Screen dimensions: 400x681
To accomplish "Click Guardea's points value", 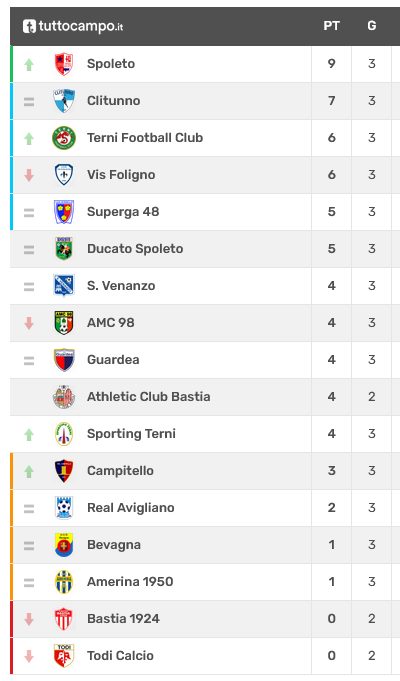I will pos(331,360).
